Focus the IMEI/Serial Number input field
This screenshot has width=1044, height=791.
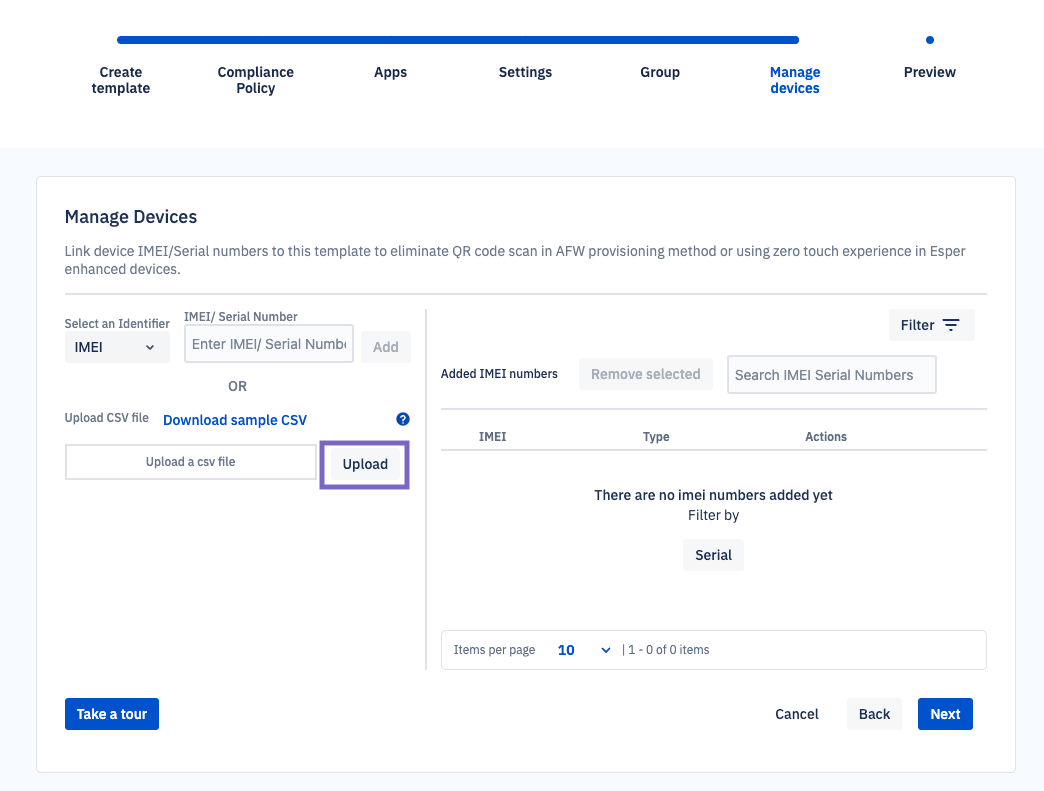269,344
